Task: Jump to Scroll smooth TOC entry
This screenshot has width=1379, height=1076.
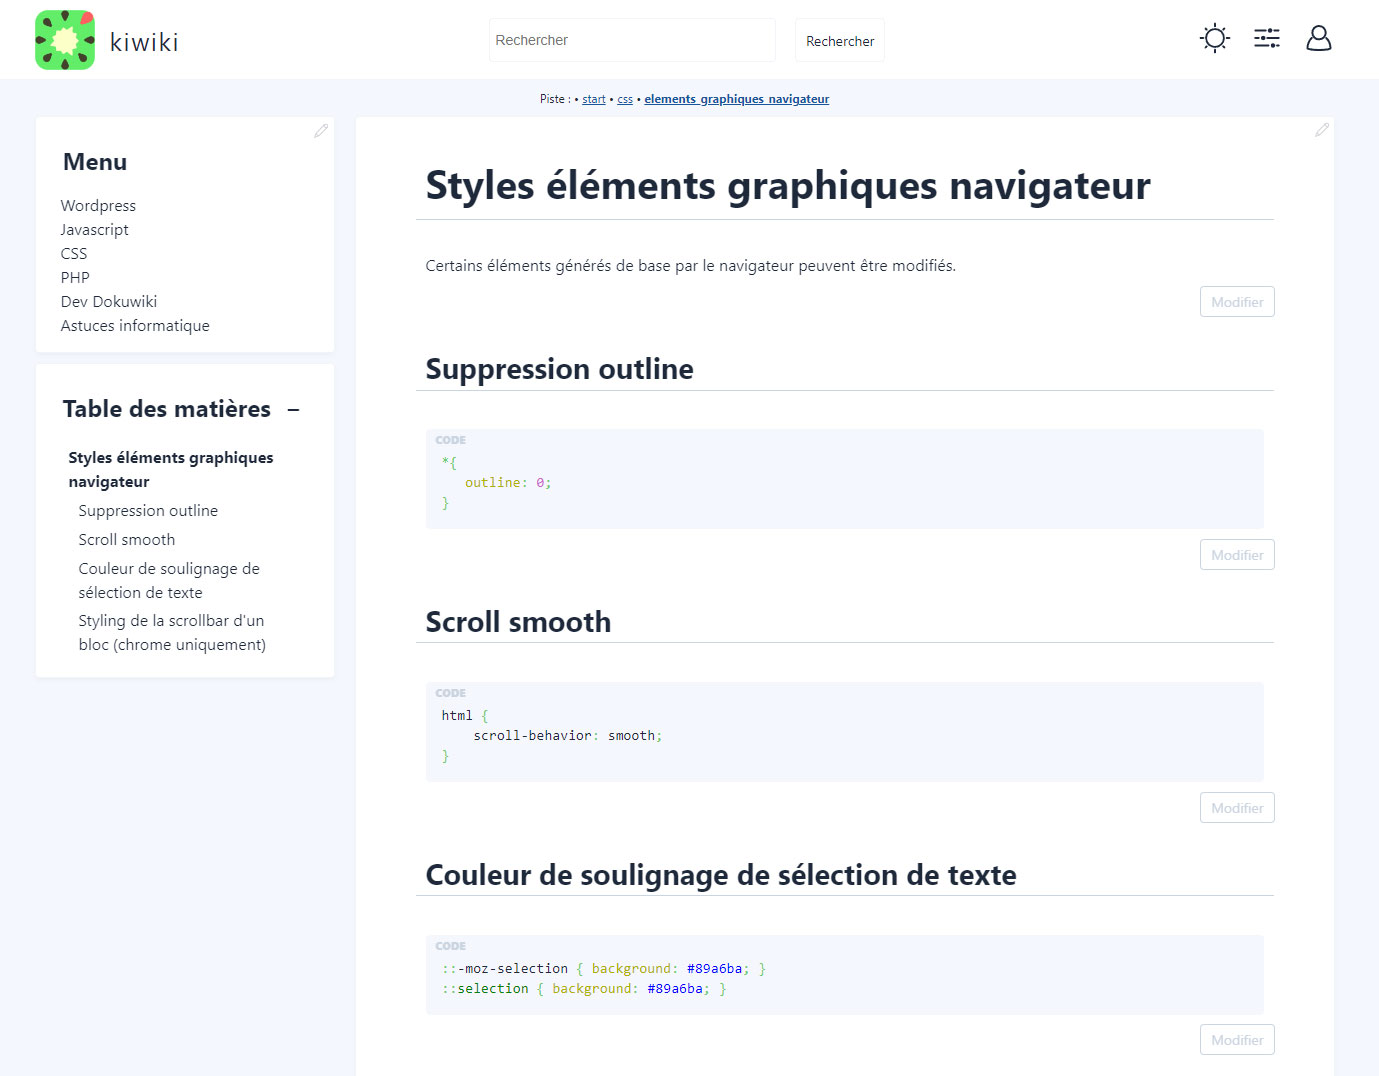Action: click(x=127, y=539)
